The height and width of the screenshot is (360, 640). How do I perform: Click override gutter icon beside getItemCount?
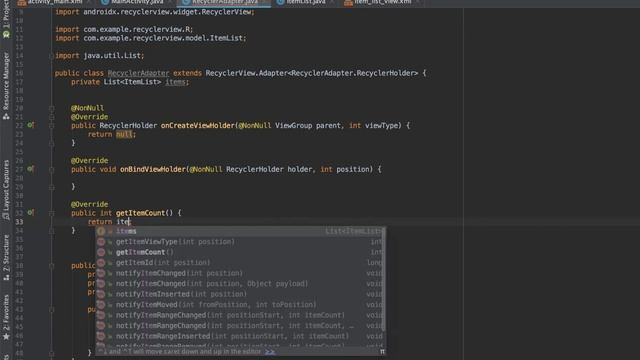pyautogui.click(x=31, y=213)
